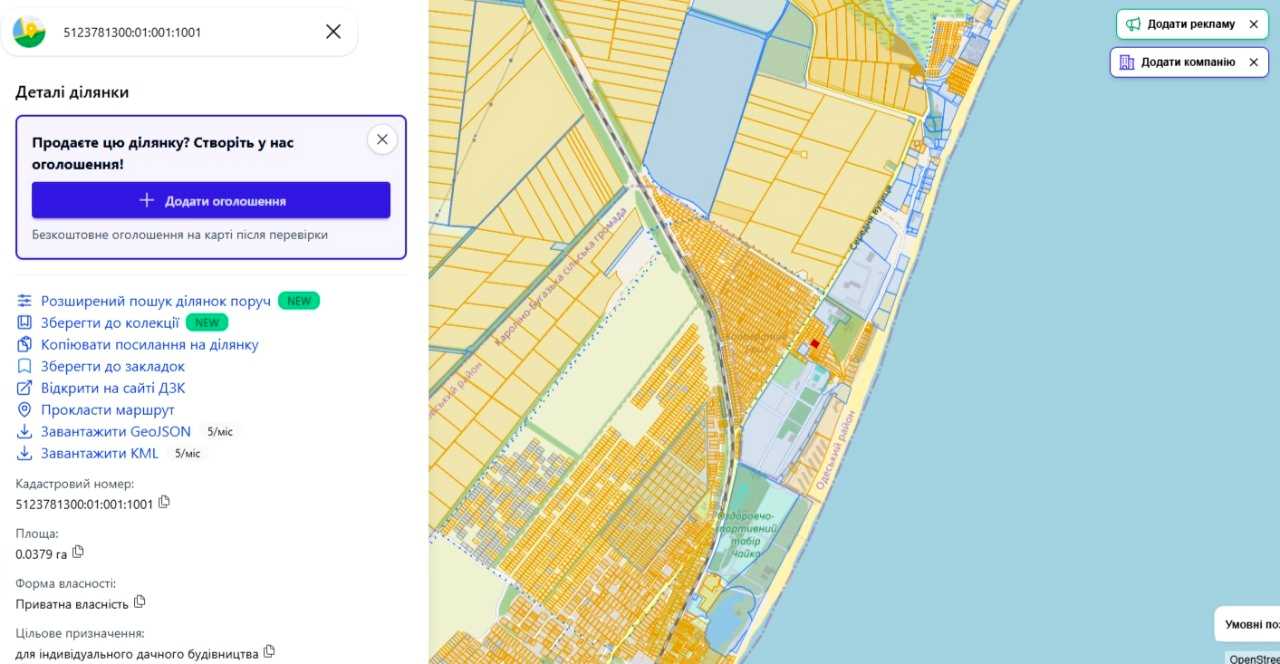Click the OpenStreetMap attribution link

pos(1254,658)
